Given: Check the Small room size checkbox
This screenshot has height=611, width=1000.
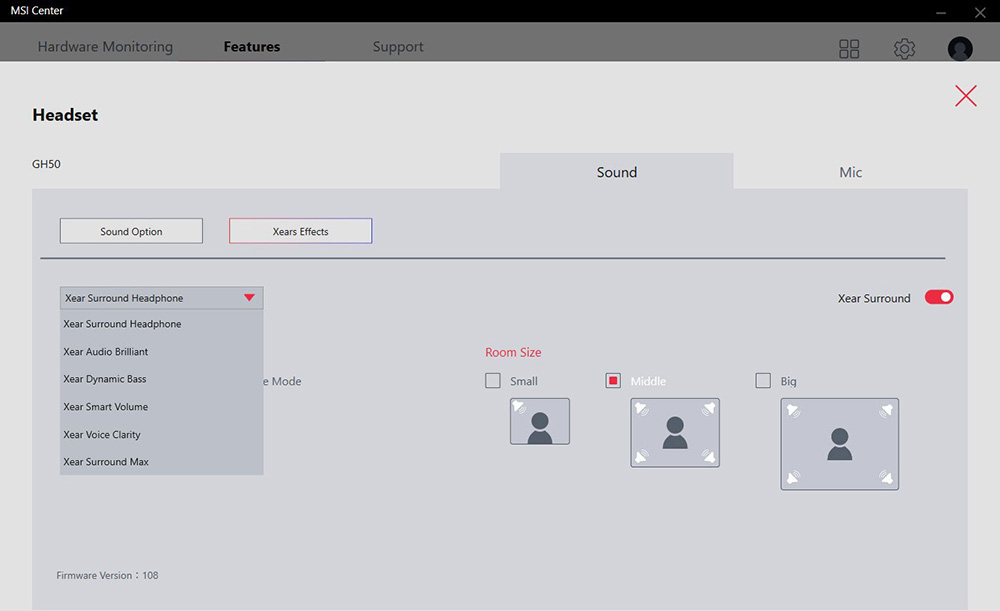Looking at the screenshot, I should (x=493, y=381).
